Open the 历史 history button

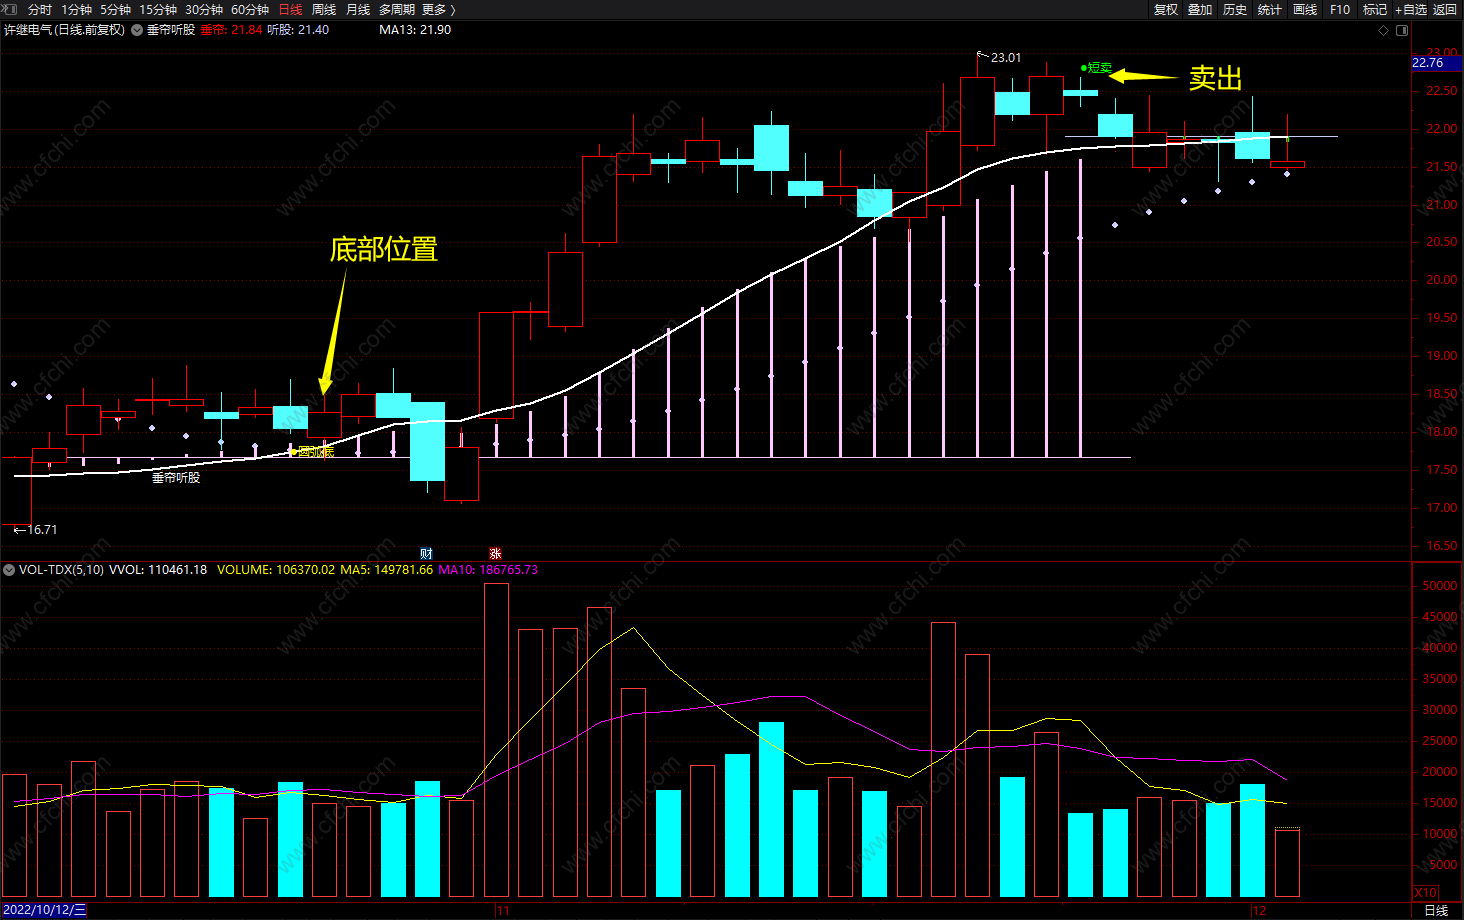1235,10
